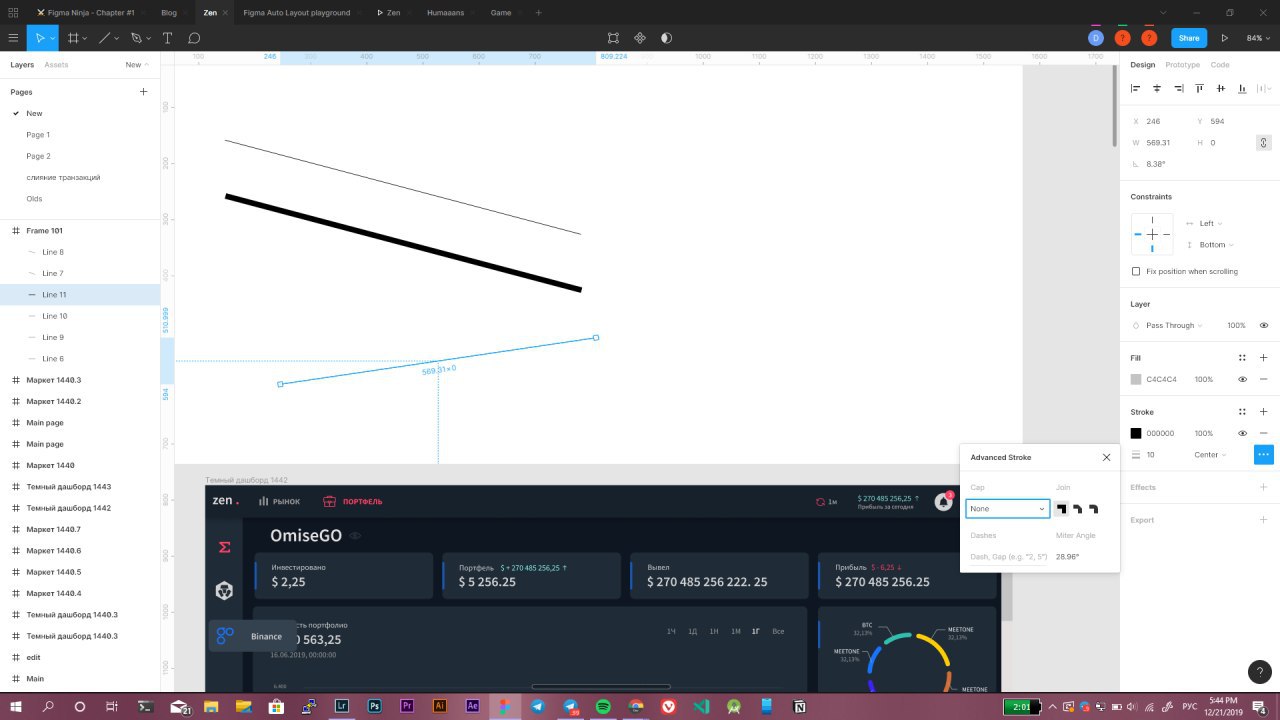
Task: Toggle constrain proportions lock button
Action: click(x=1264, y=143)
